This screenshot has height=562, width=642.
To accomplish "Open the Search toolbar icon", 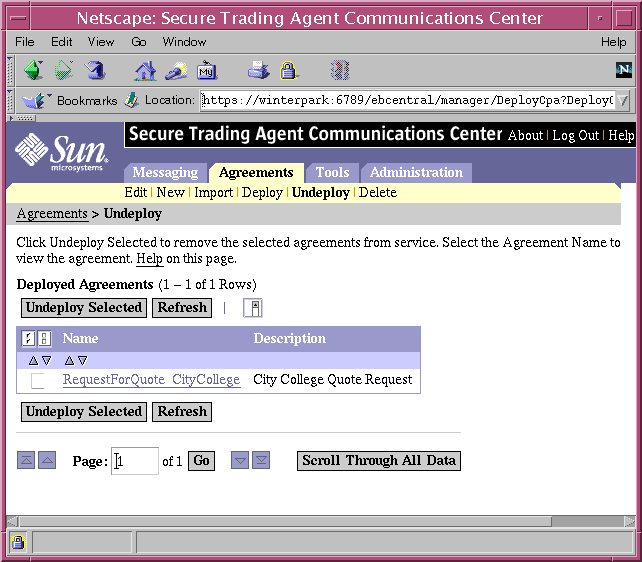I will (x=176, y=70).
